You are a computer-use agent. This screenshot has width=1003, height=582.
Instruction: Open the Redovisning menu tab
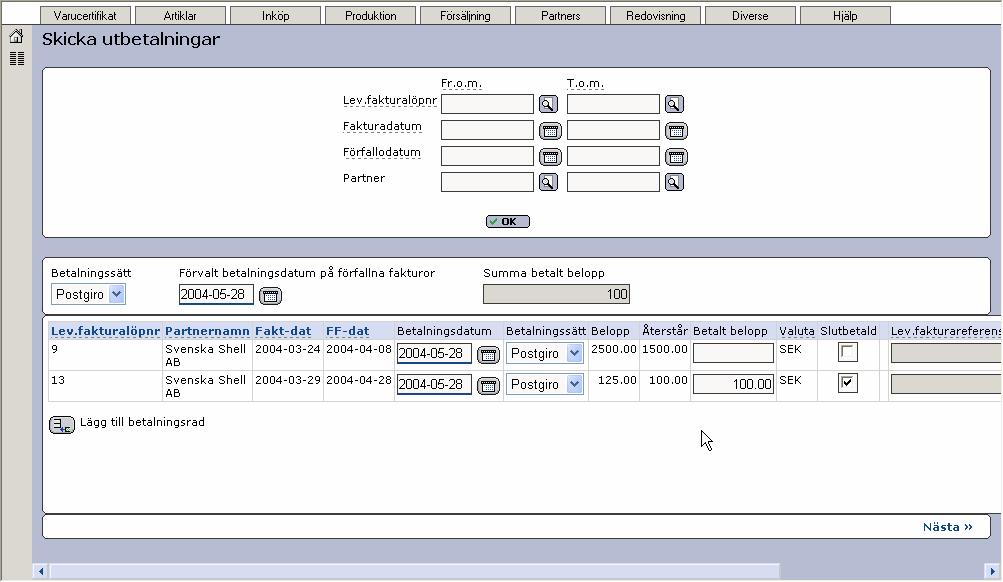point(656,15)
